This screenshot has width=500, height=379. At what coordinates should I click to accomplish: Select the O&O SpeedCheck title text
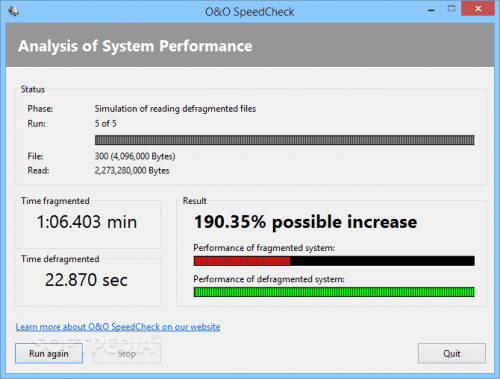point(250,12)
